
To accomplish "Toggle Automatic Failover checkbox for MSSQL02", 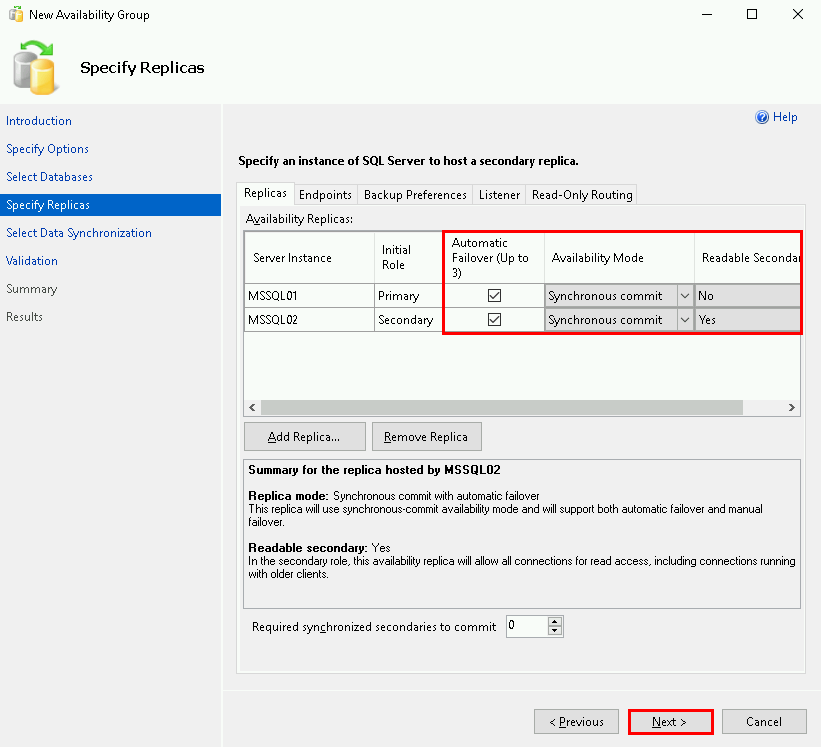I will click(x=494, y=320).
